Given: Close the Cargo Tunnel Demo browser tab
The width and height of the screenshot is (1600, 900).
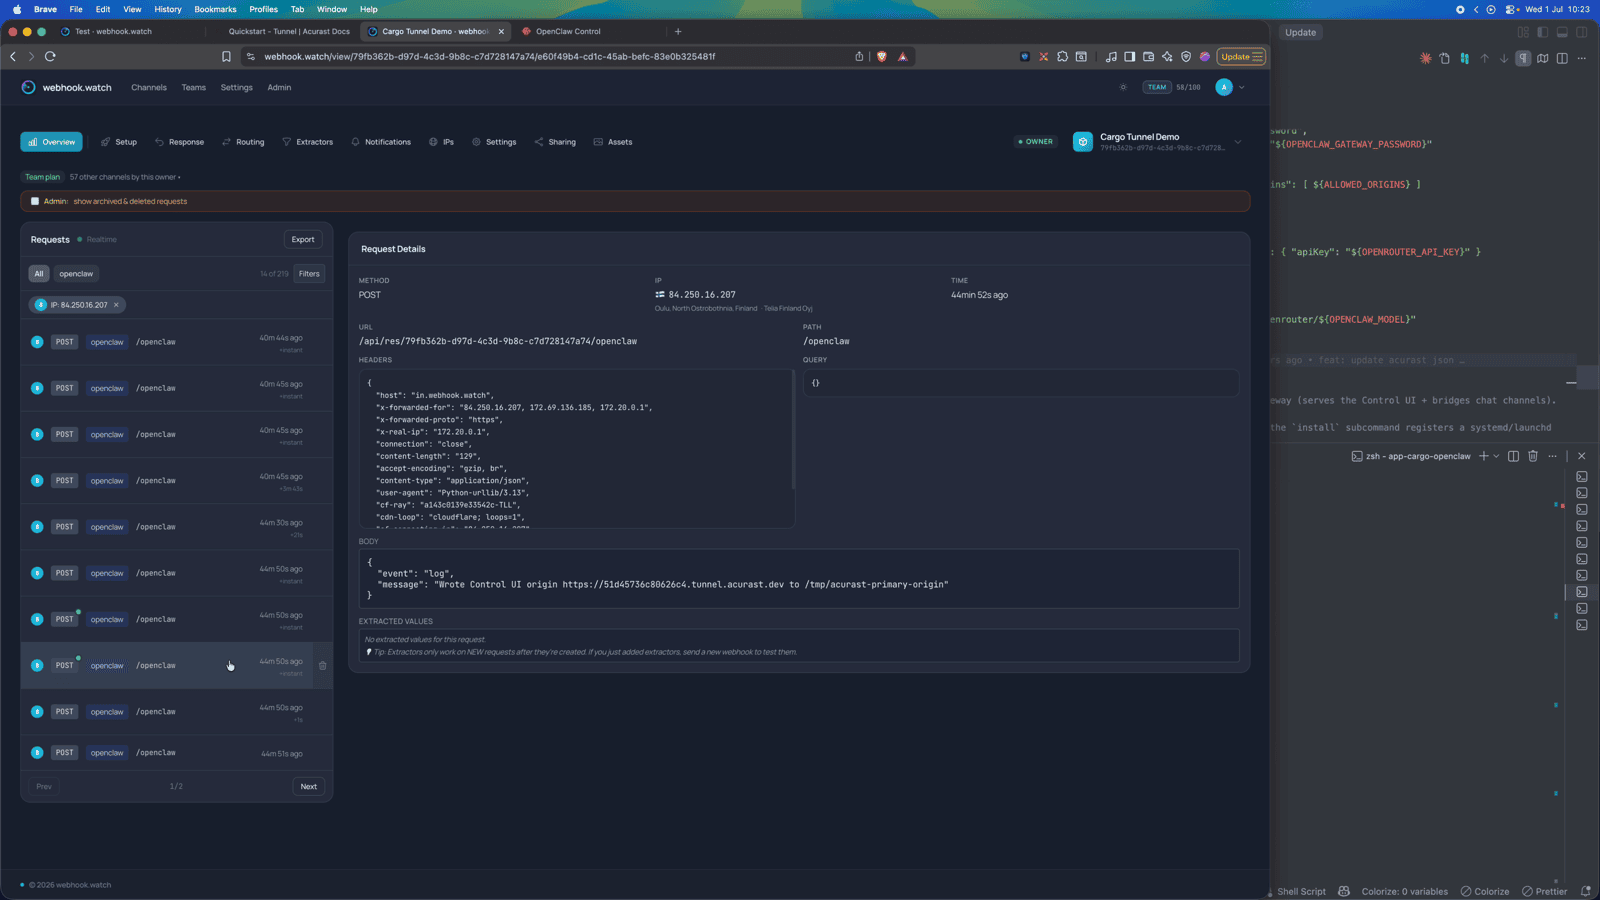Looking at the screenshot, I should click(x=501, y=31).
